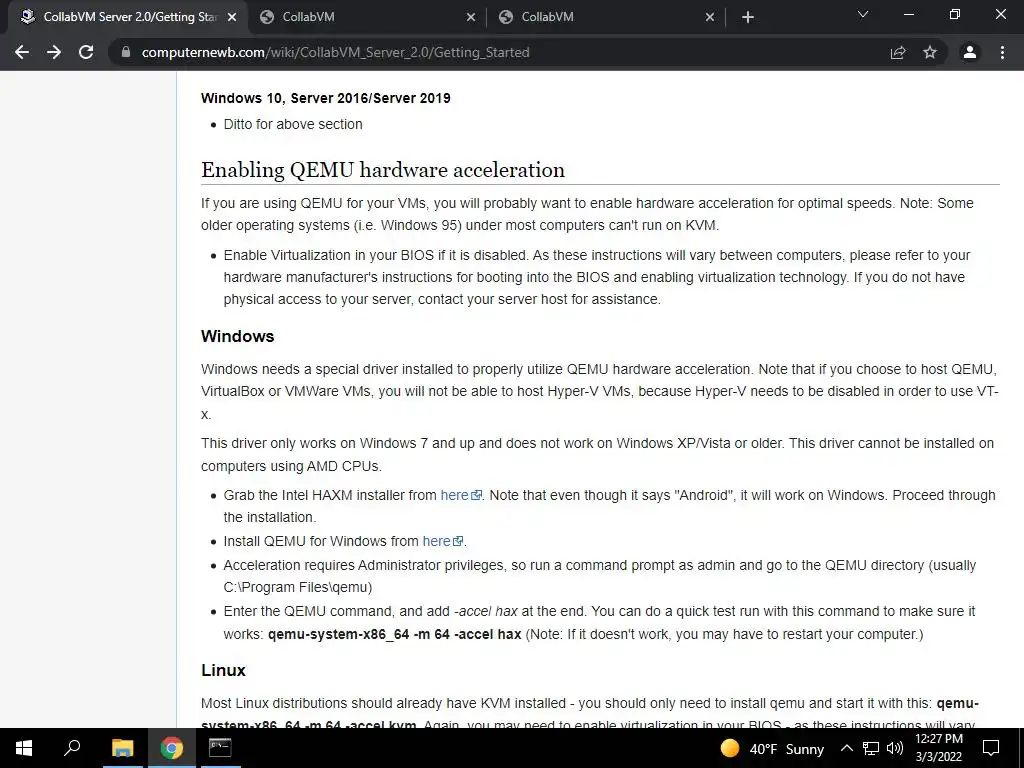Restore down the Chrome window
The height and width of the screenshot is (768, 1024).
point(955,14)
